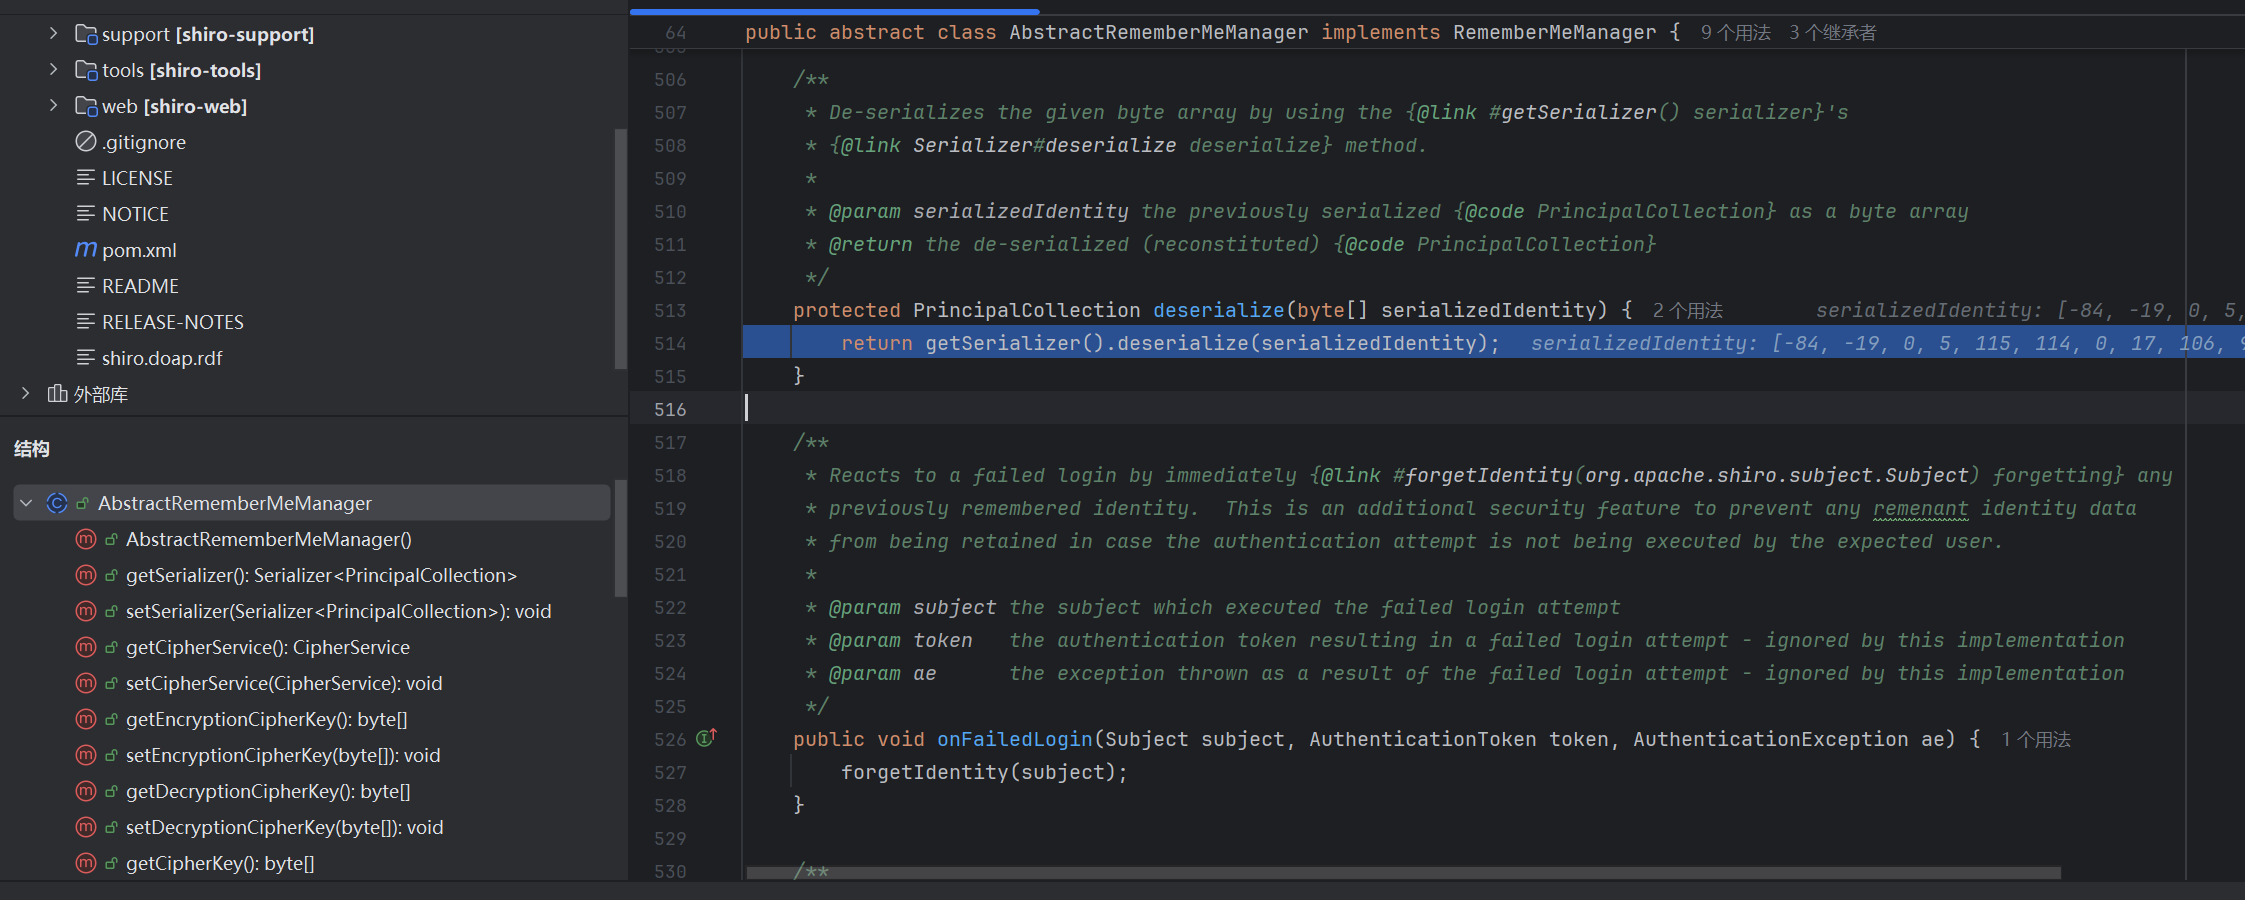The image size is (2245, 900).
Task: Select setCipherService method in structure panel
Action: [x=284, y=683]
